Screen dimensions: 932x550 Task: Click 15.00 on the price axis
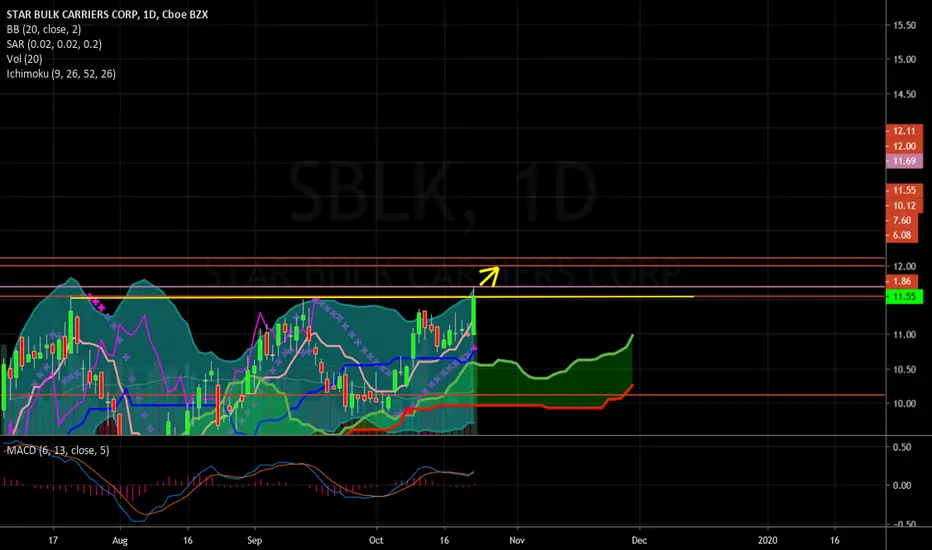click(x=904, y=59)
